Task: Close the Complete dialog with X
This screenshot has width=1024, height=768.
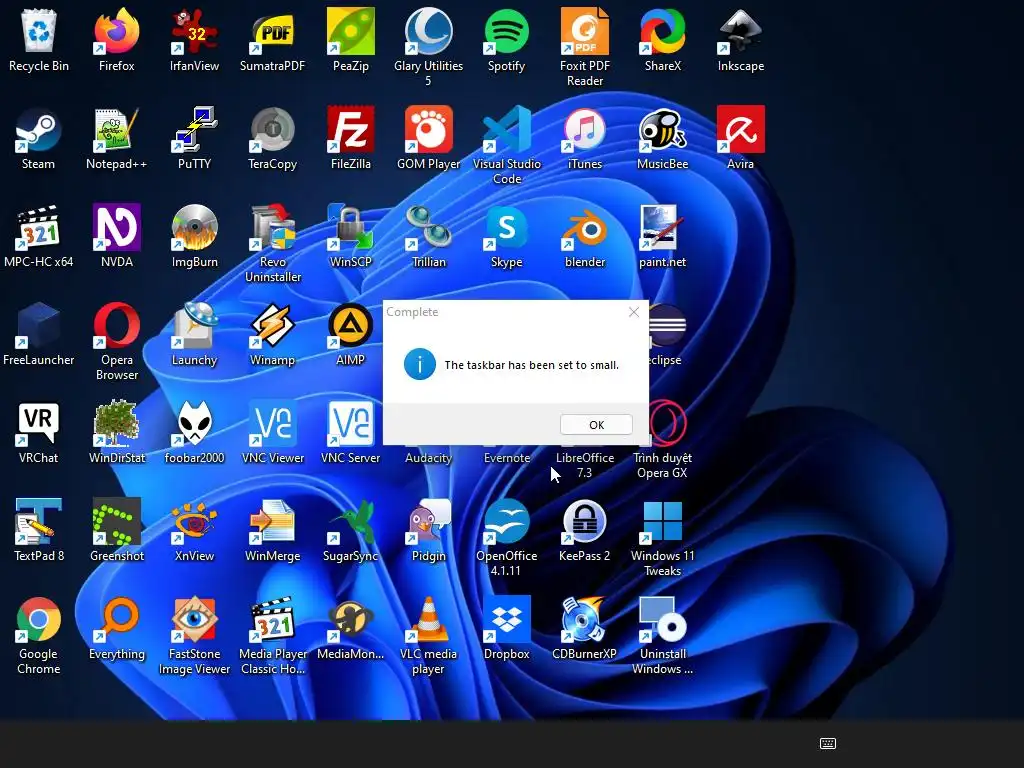Action: pyautogui.click(x=633, y=312)
